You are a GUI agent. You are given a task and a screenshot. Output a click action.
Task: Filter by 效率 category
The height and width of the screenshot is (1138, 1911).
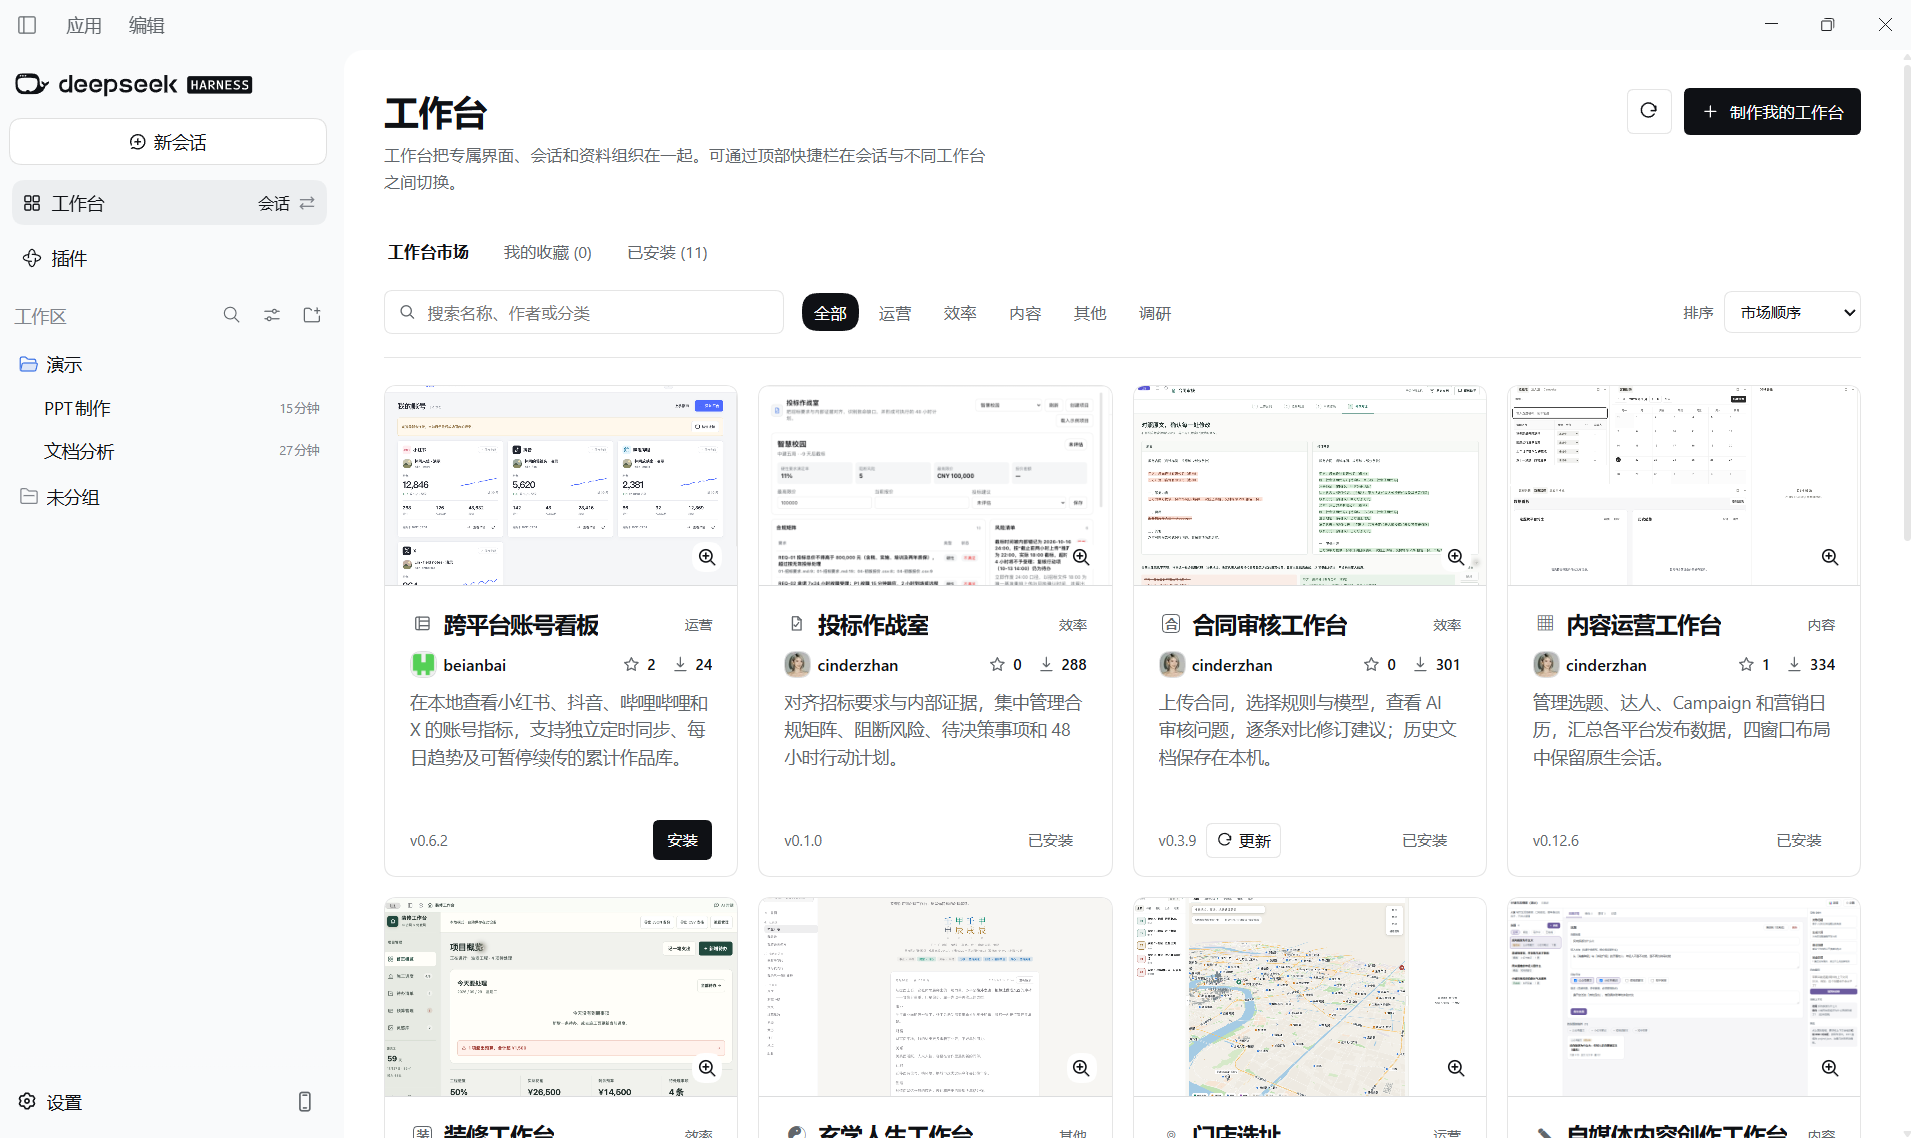click(960, 313)
